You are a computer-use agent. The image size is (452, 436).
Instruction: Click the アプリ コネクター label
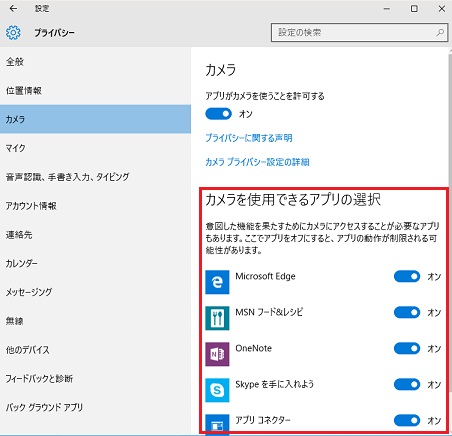263,420
